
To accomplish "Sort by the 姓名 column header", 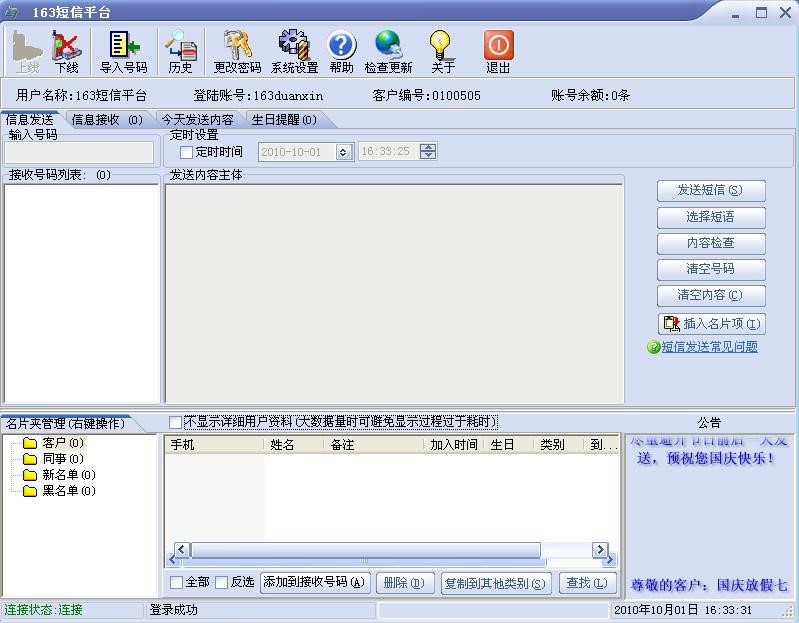I will click(294, 445).
